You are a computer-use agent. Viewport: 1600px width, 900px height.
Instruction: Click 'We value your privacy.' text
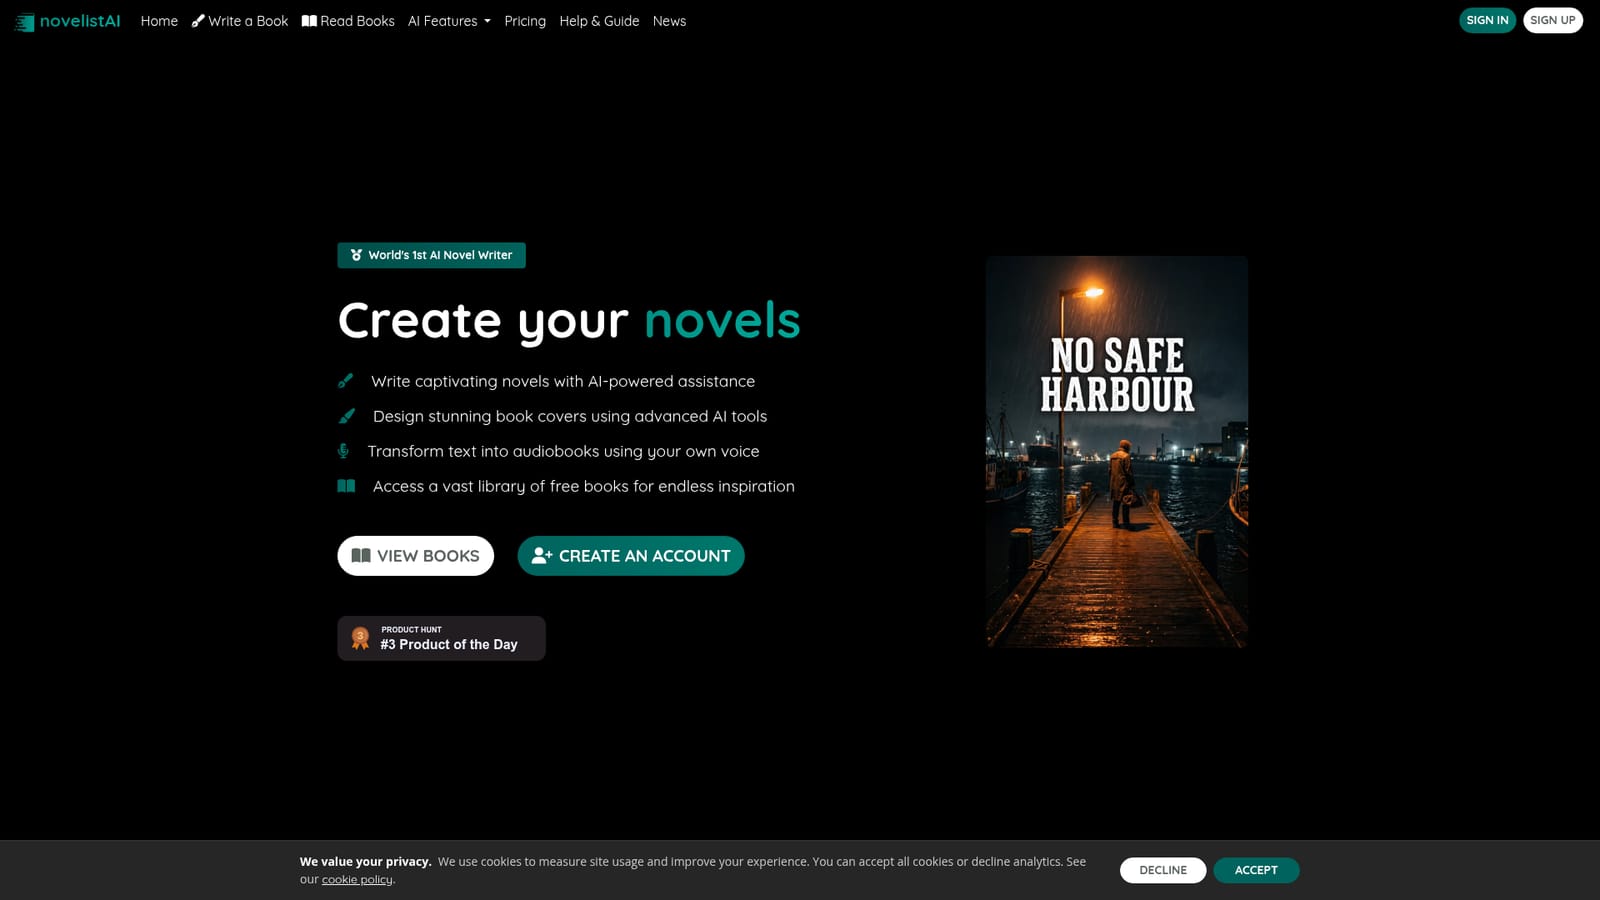[x=366, y=862]
